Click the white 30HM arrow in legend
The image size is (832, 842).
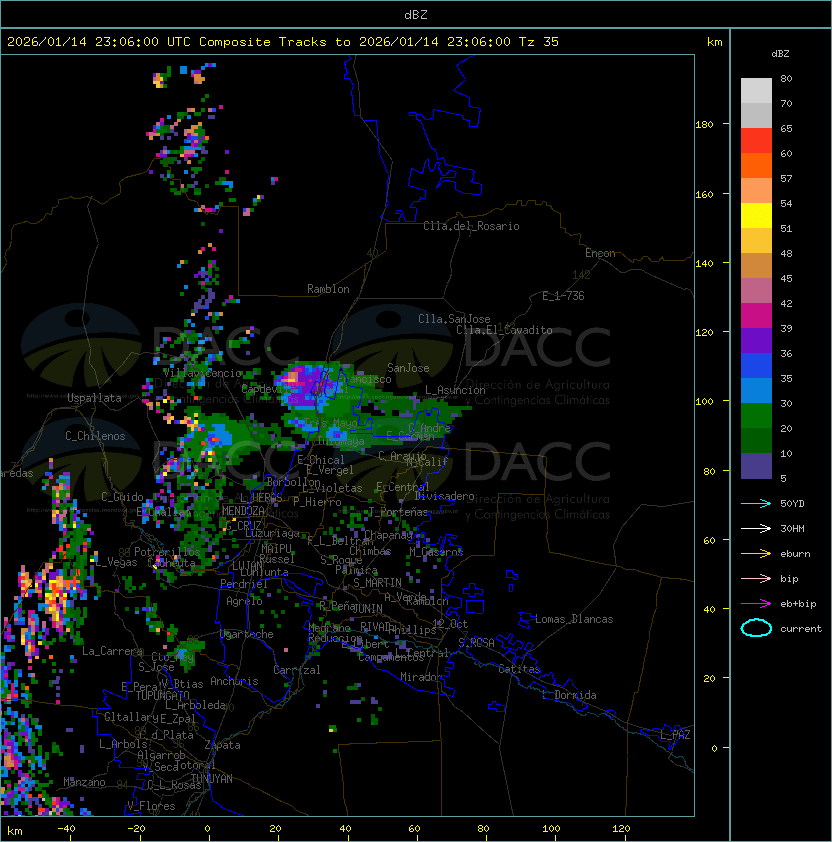pyautogui.click(x=756, y=528)
